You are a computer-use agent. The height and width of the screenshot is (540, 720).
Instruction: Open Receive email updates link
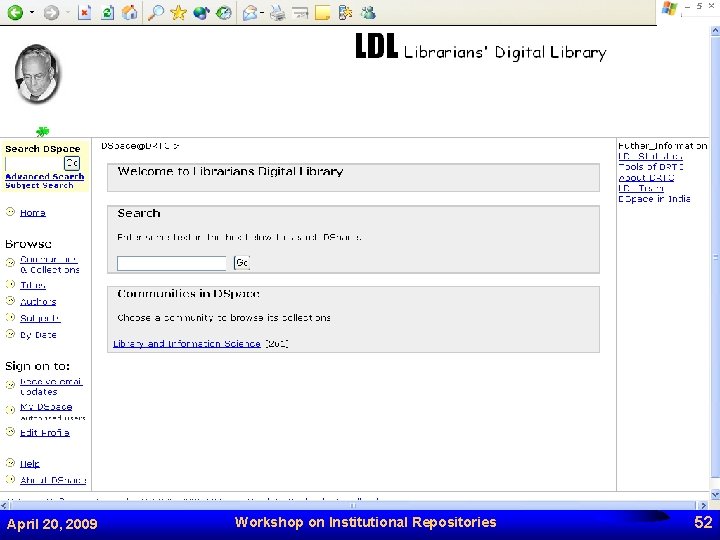pyautogui.click(x=51, y=387)
